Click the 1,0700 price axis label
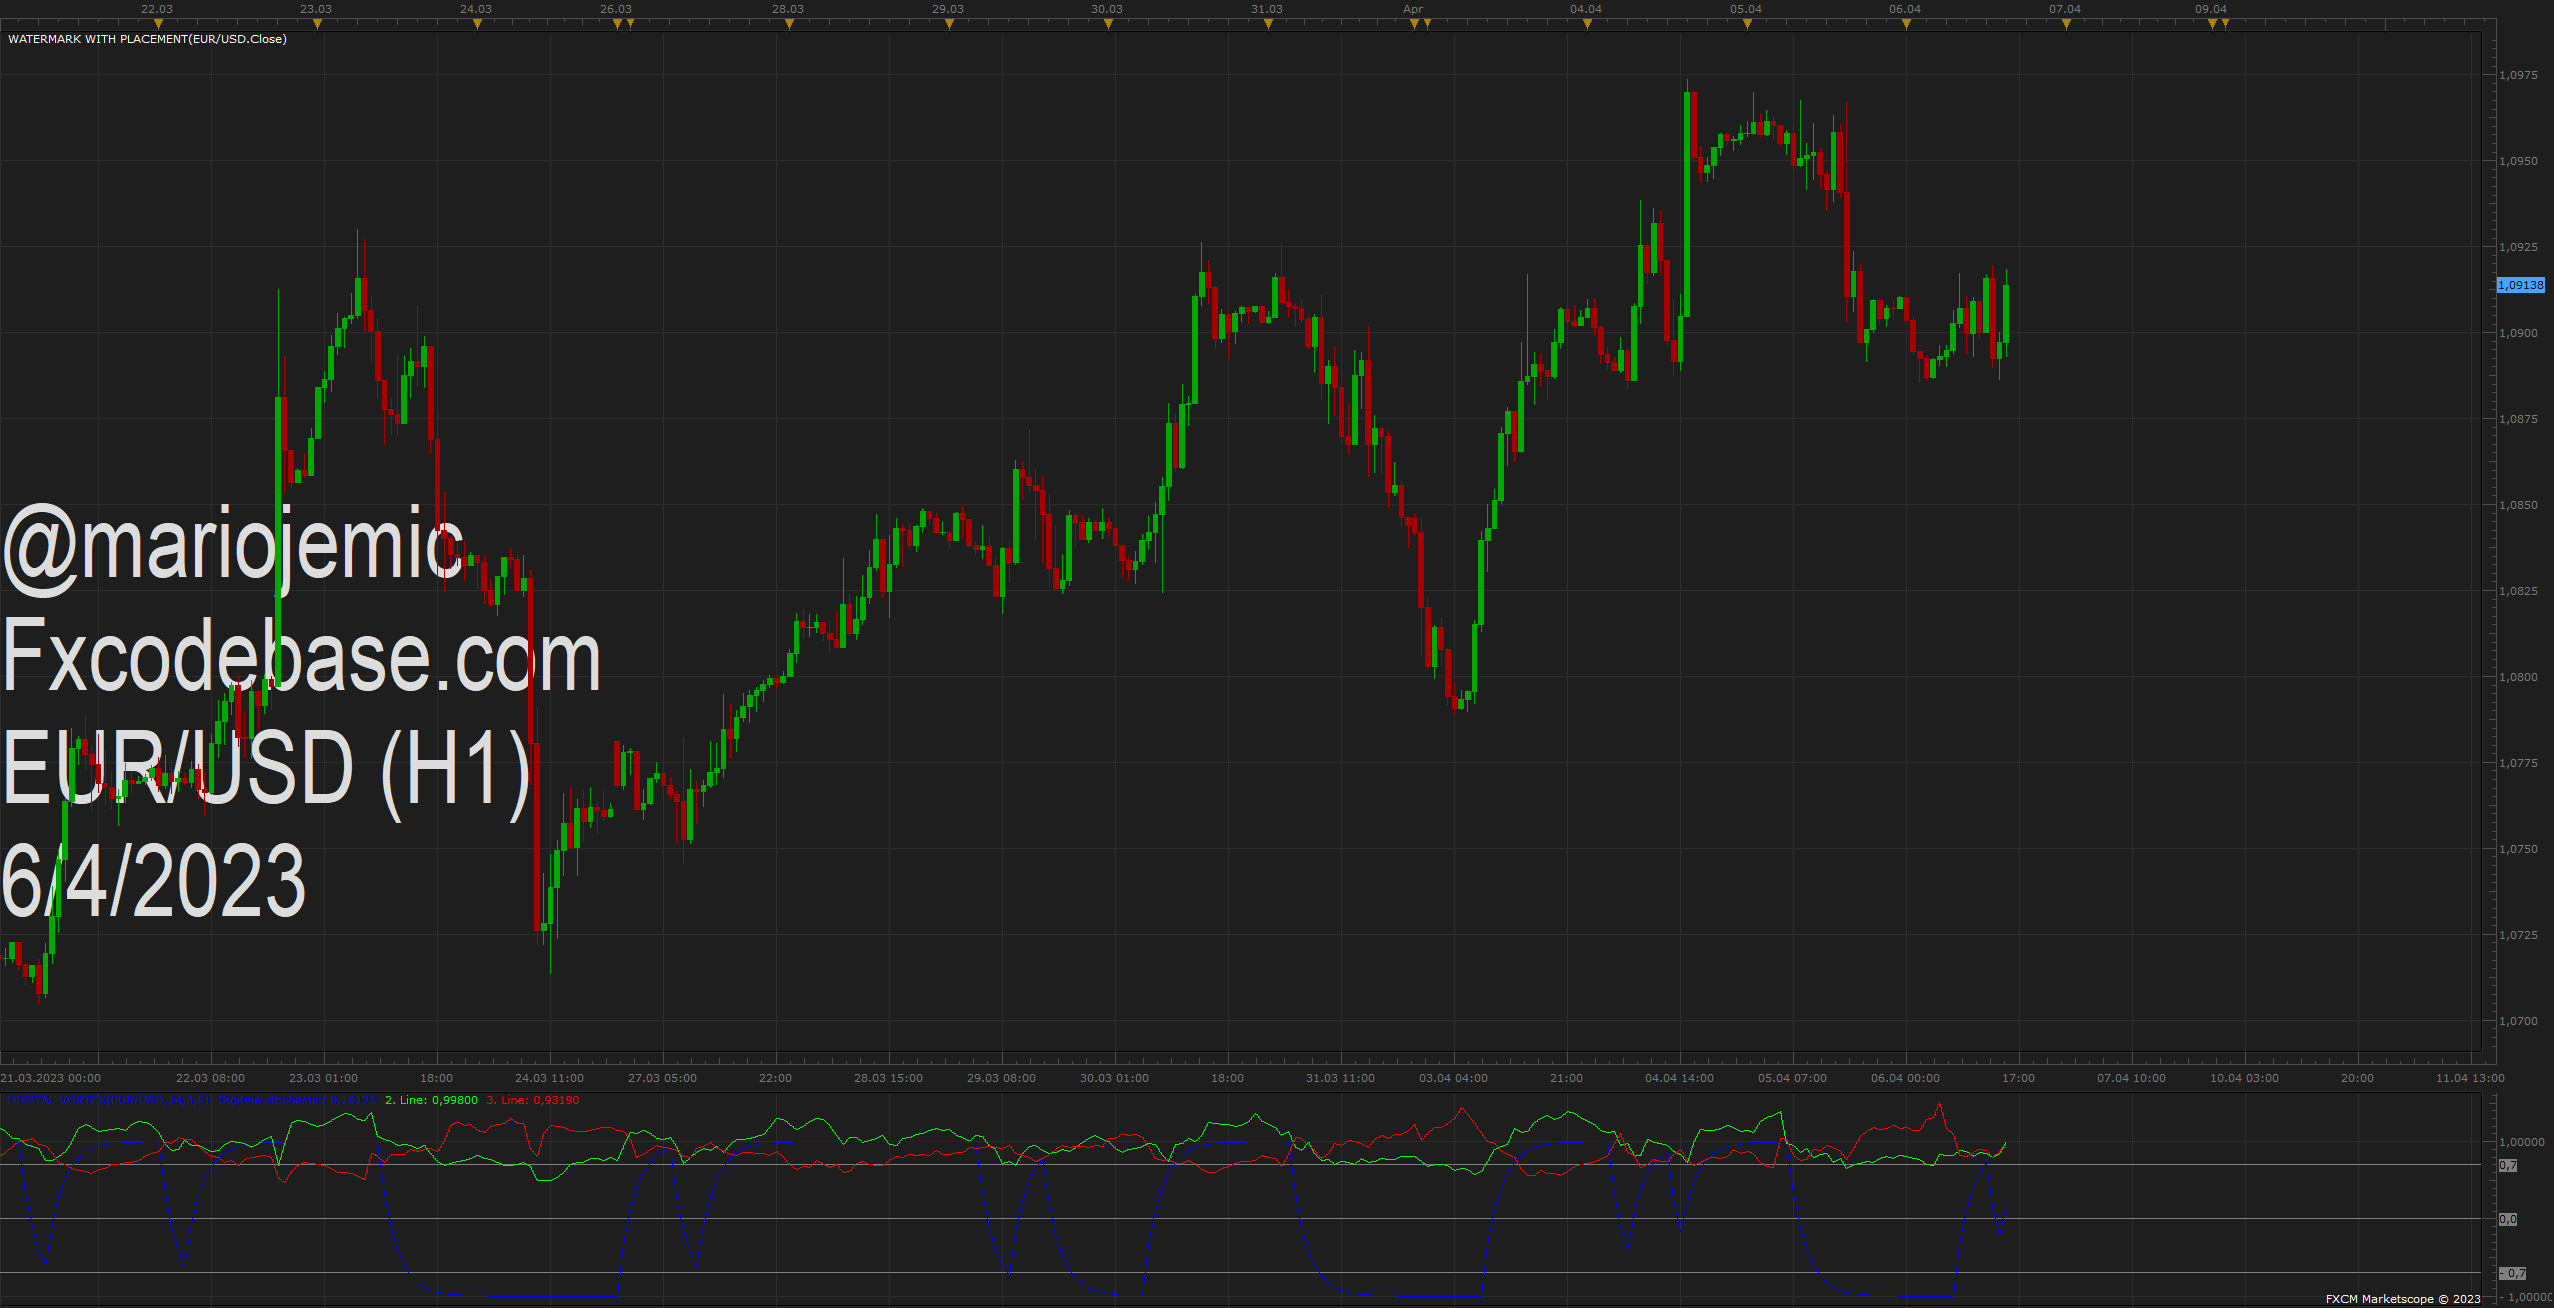The width and height of the screenshot is (2554, 1308). tap(2518, 1021)
